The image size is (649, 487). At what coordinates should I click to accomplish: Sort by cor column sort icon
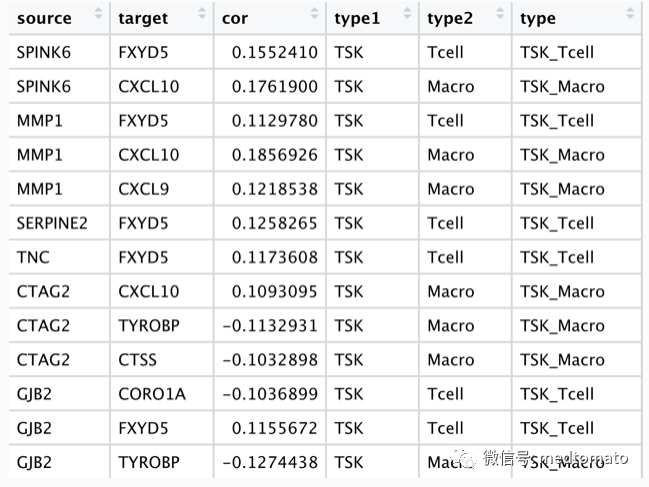(315, 14)
